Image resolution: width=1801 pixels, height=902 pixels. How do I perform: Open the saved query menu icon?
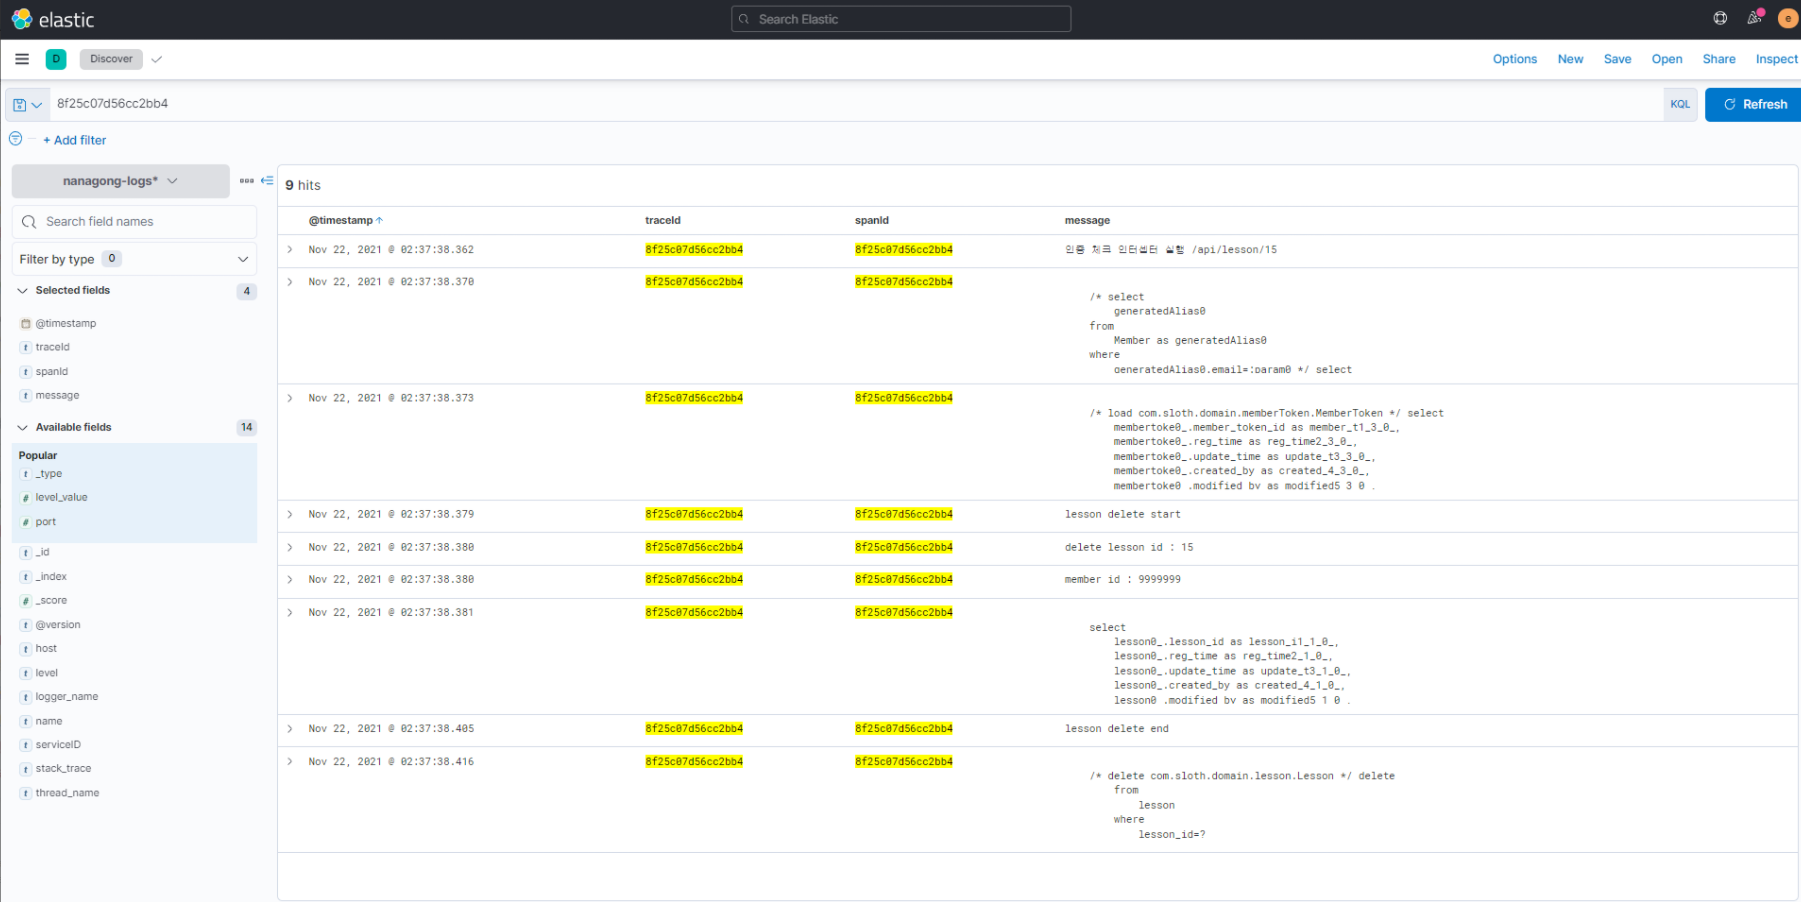point(27,104)
